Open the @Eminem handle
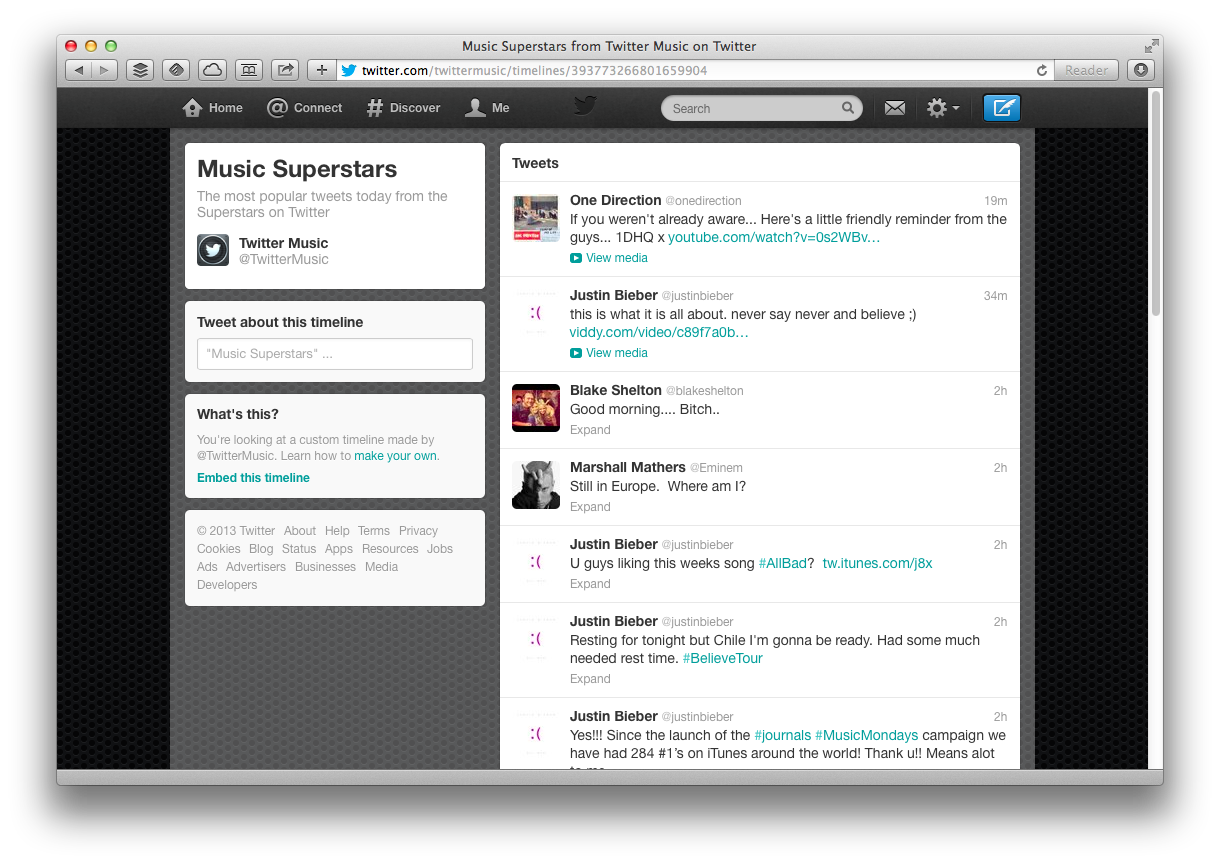1220x864 pixels. [716, 468]
